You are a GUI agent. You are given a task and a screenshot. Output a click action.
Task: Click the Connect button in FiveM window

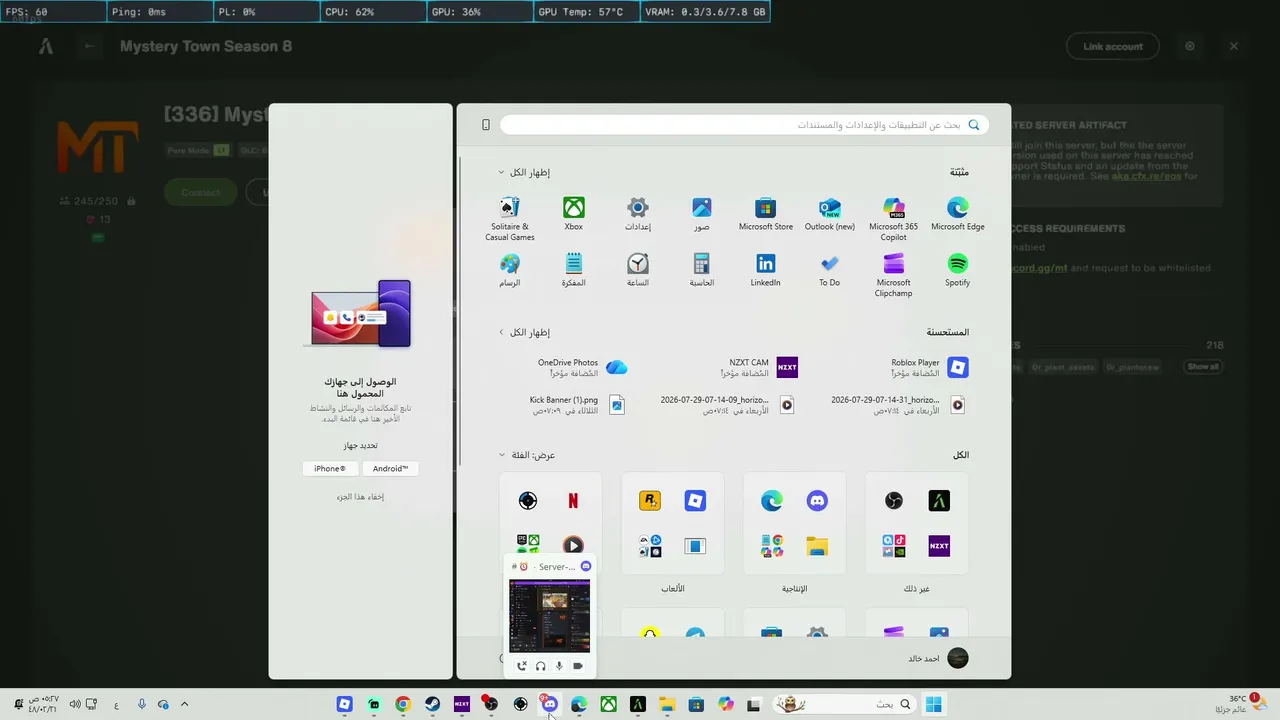click(x=201, y=192)
